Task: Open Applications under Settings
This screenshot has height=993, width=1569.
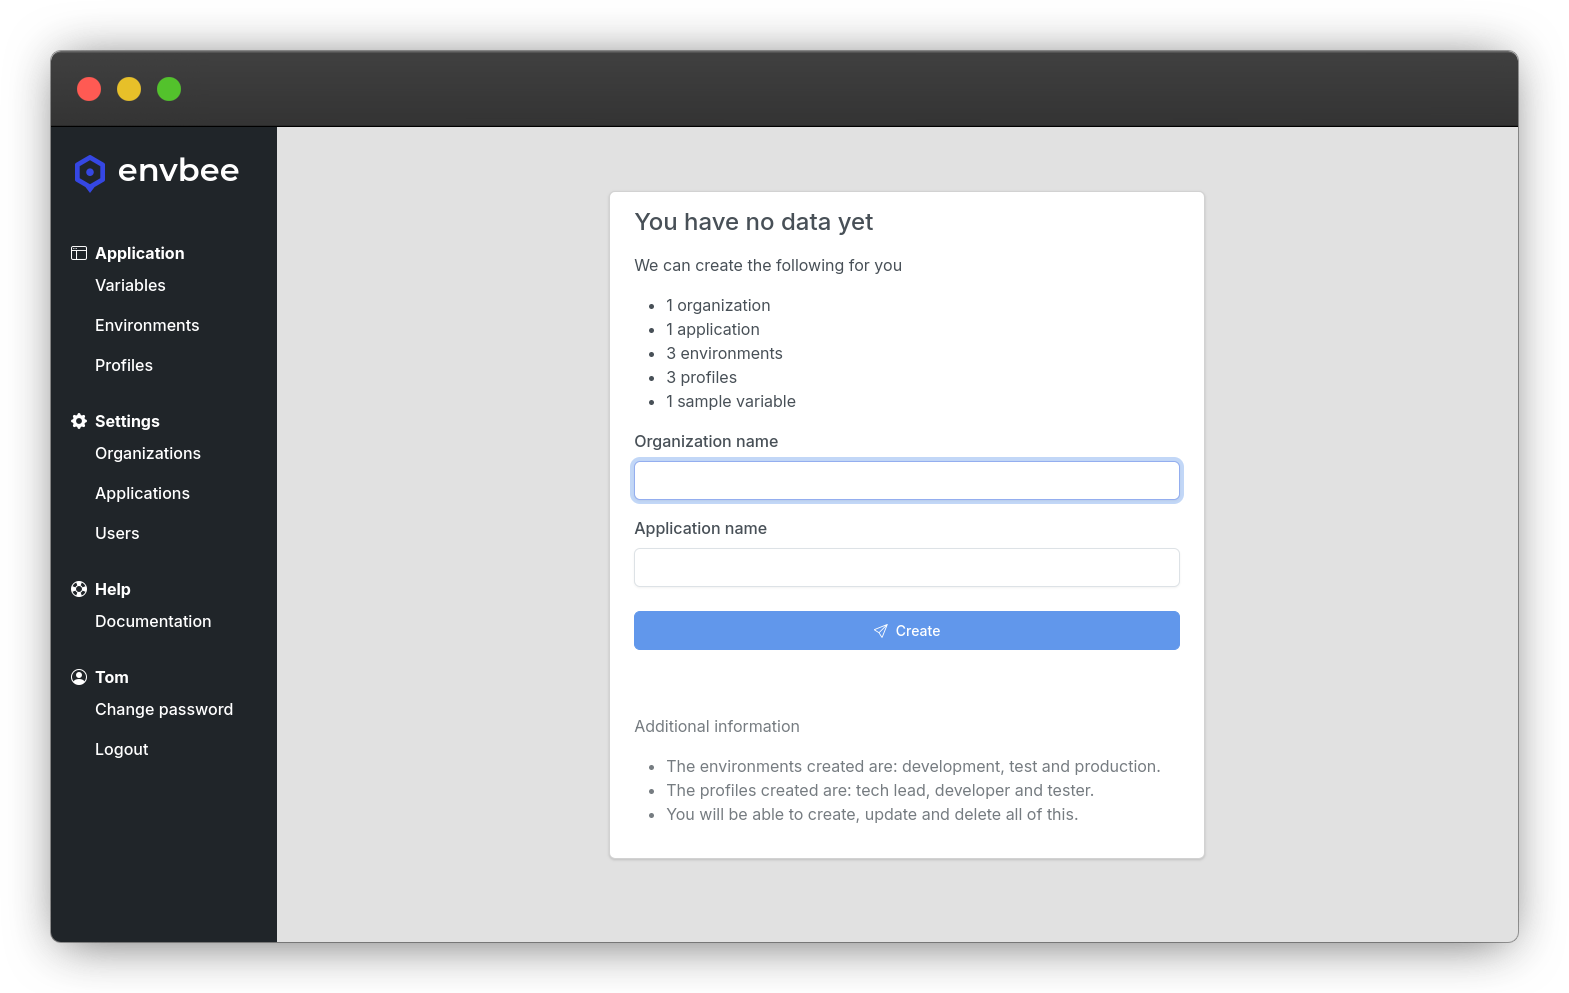Action: coord(142,493)
